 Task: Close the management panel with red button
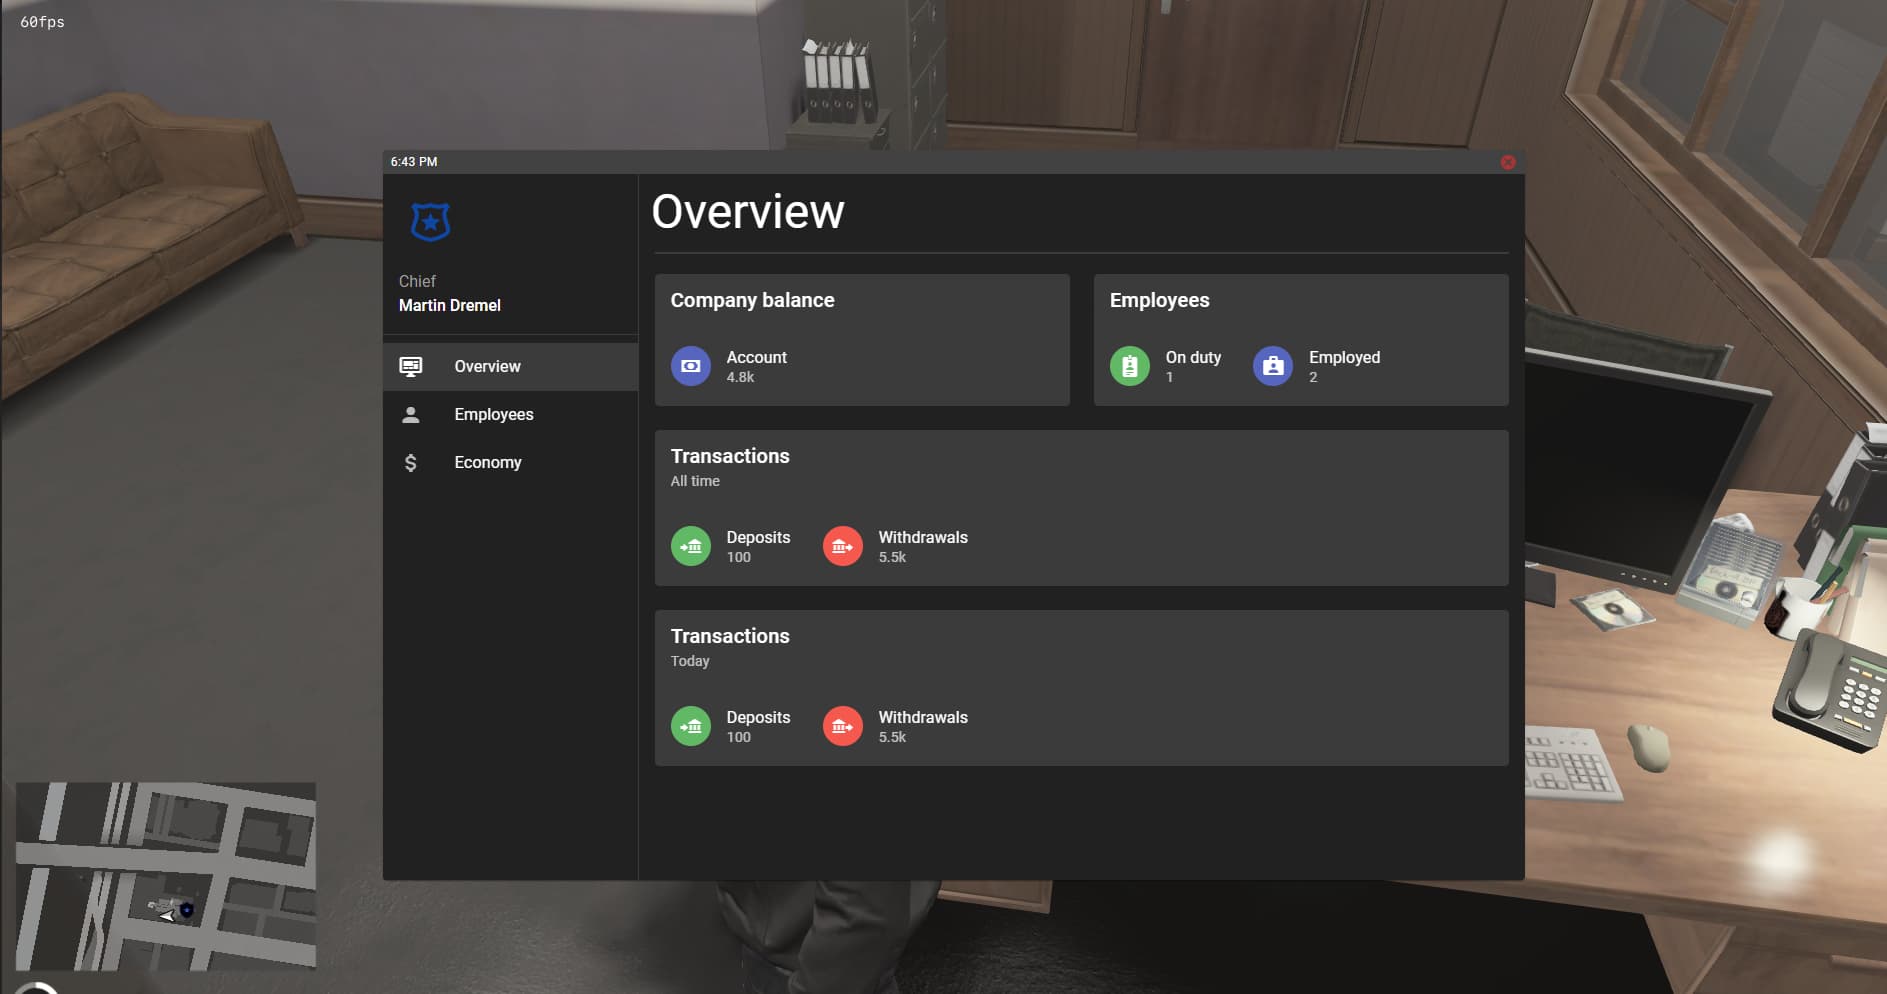(x=1508, y=162)
